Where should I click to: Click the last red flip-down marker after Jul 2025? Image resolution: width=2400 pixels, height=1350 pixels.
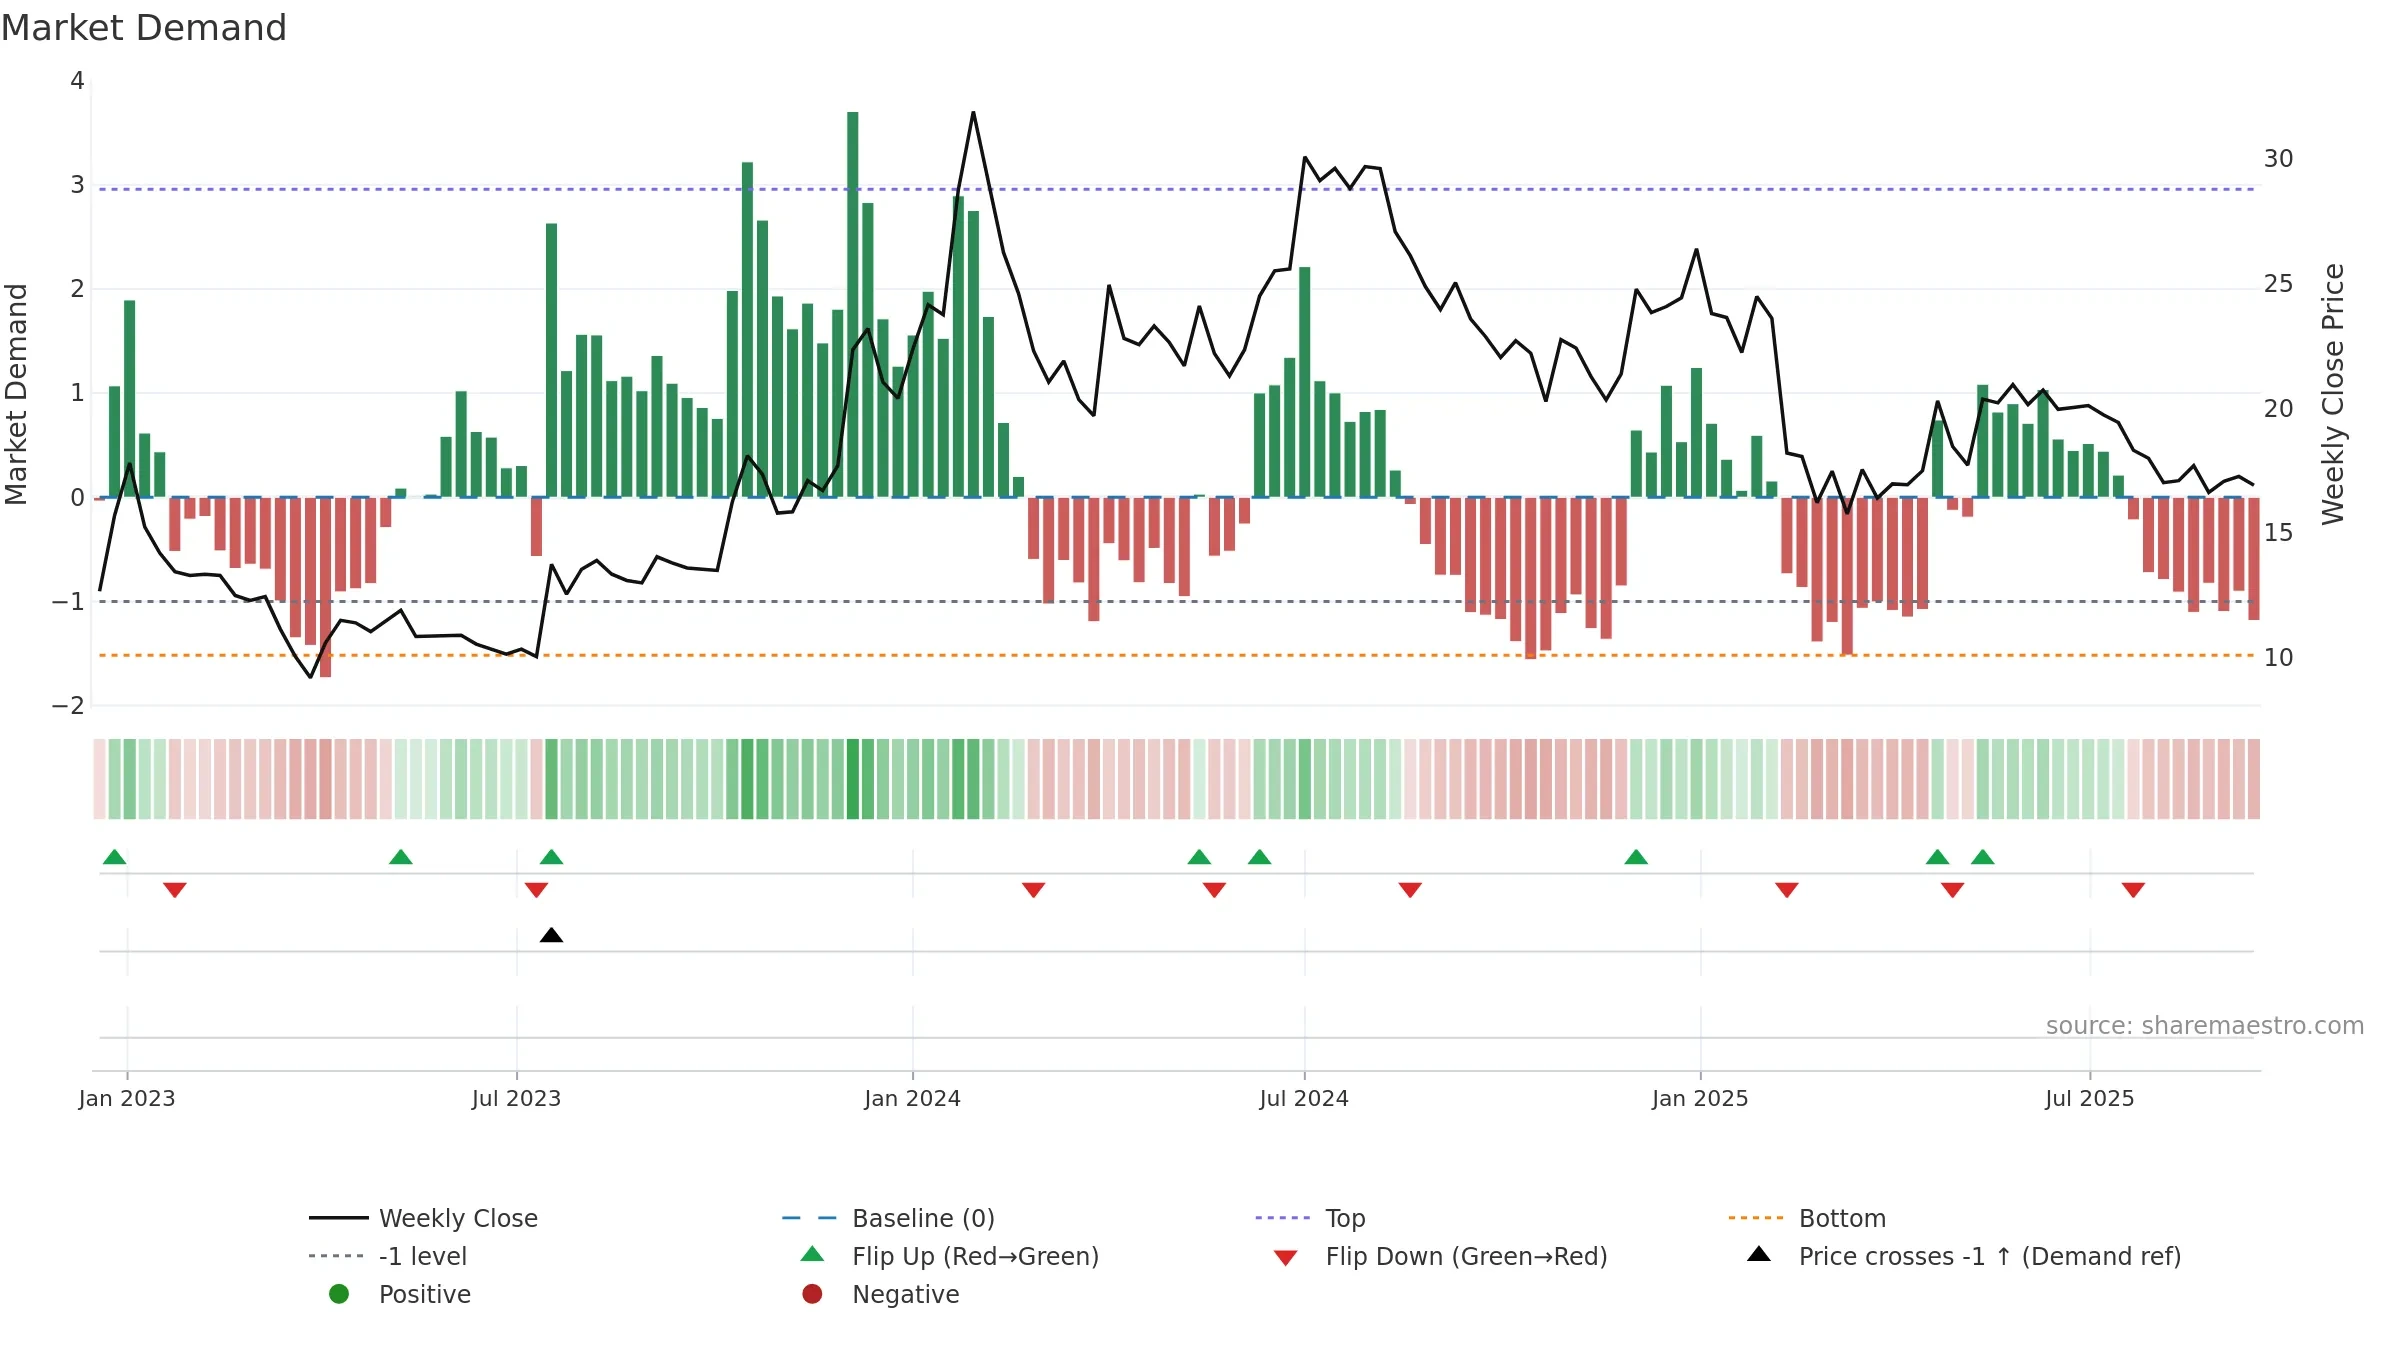tap(2133, 890)
